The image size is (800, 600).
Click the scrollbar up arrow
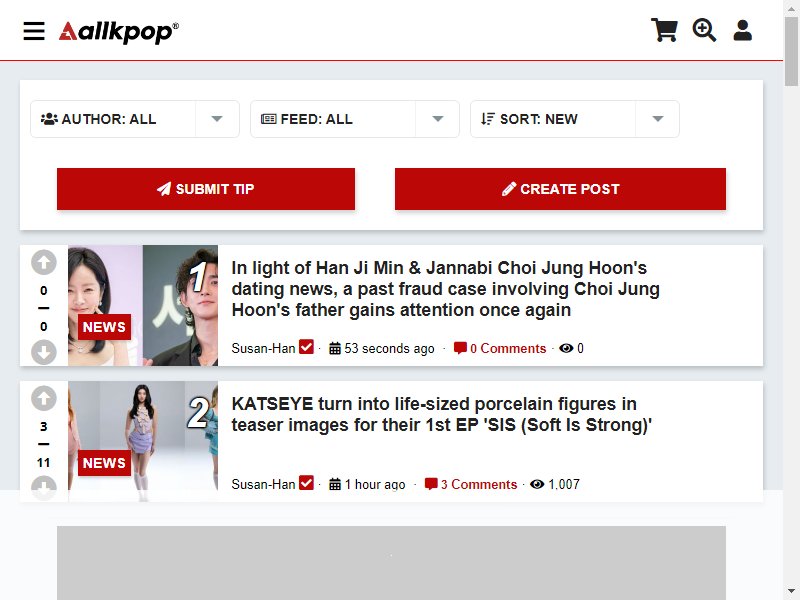[791, 8]
